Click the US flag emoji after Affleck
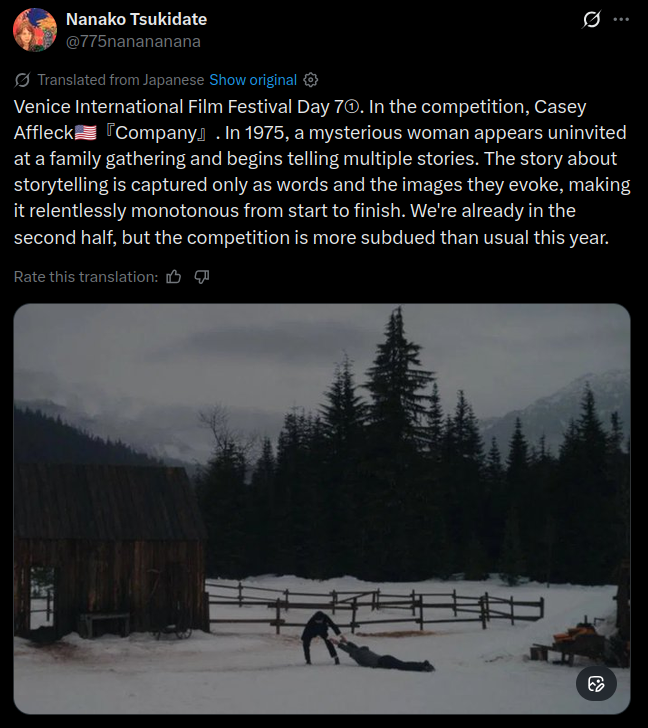Viewport: 648px width, 728px height. coord(85,133)
